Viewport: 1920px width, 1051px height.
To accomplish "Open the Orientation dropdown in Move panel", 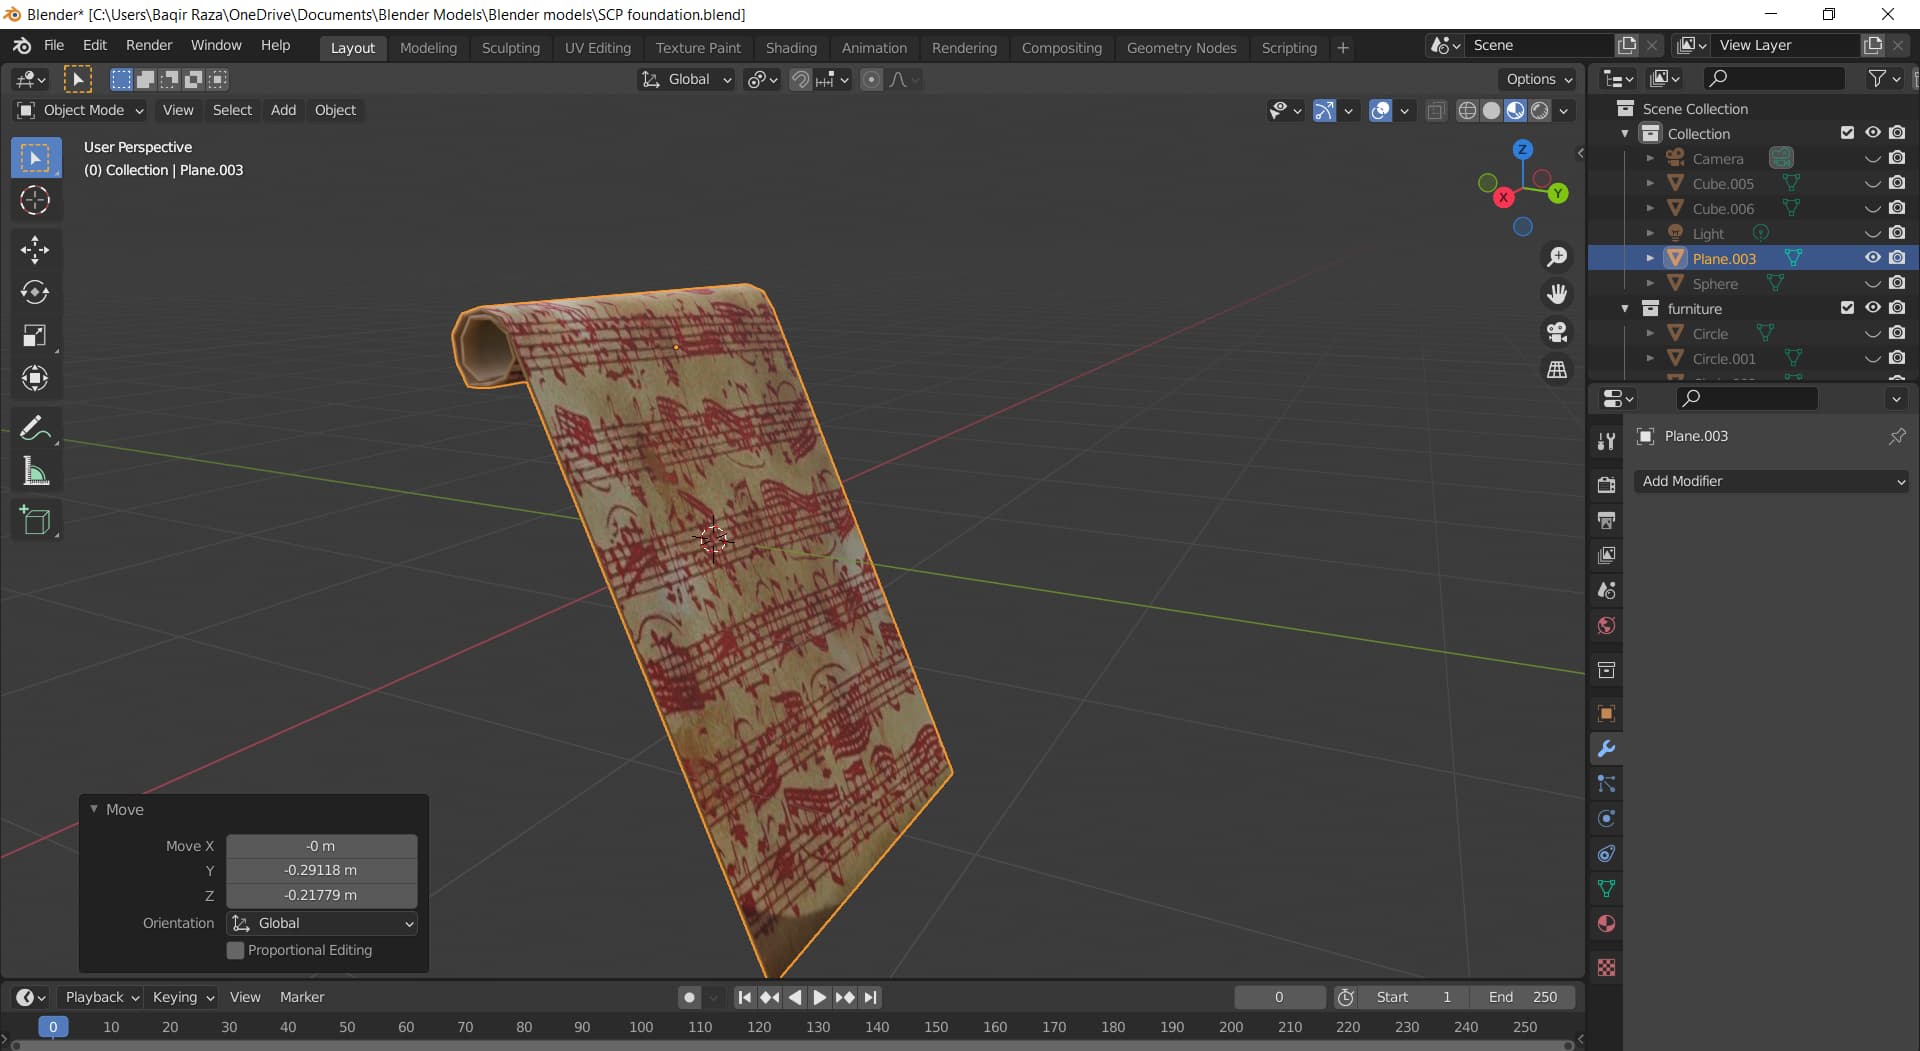I will [320, 923].
